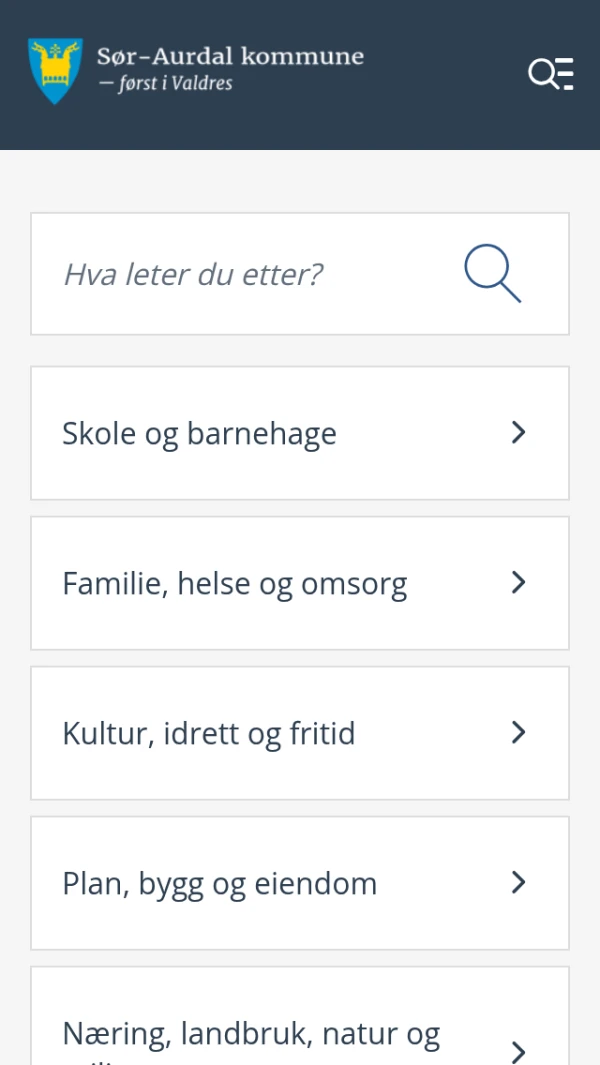Expand Kultur, idrett og fritid chevron
The image size is (600, 1065).
point(518,733)
